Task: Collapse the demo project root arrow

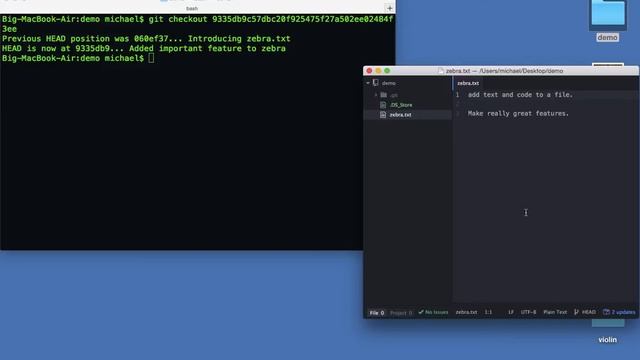Action: (x=368, y=83)
